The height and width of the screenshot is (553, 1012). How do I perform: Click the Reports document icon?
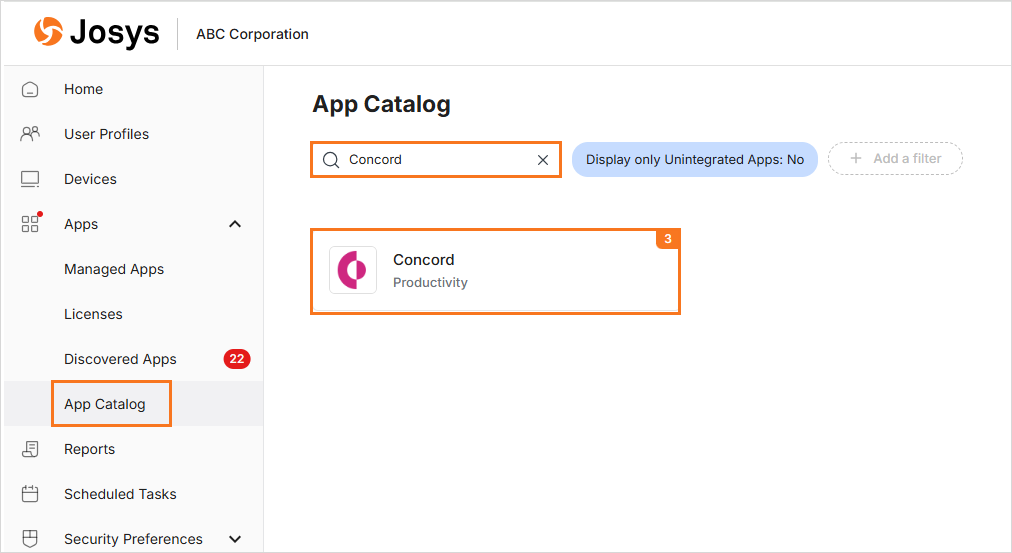(30, 449)
